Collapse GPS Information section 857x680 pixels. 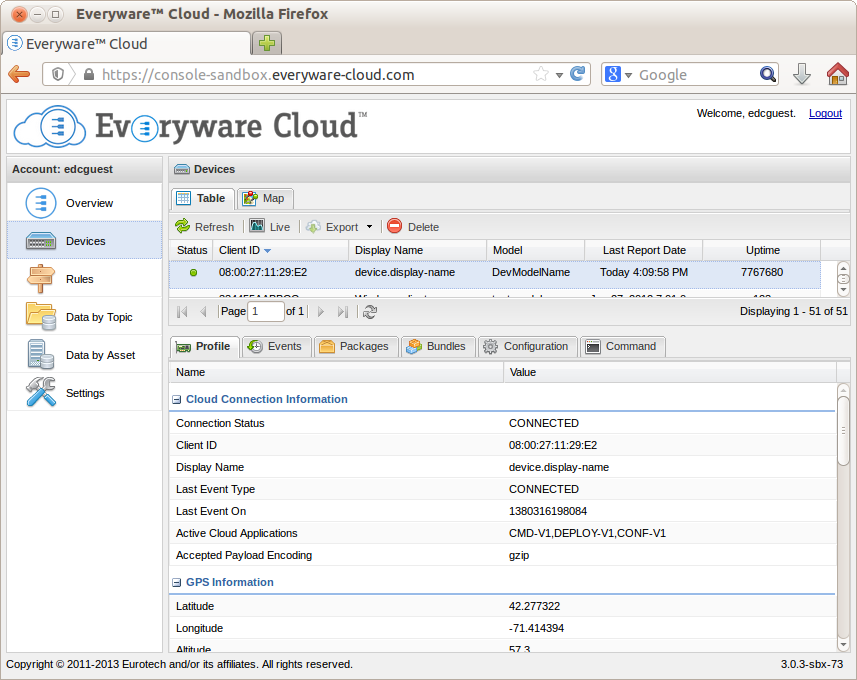177,583
